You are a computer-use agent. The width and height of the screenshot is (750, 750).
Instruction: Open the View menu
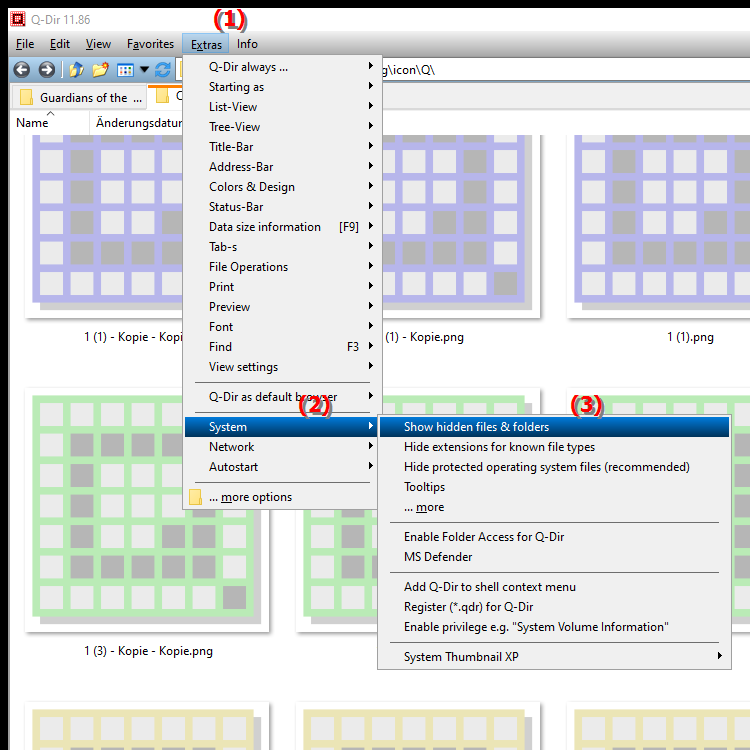click(99, 44)
